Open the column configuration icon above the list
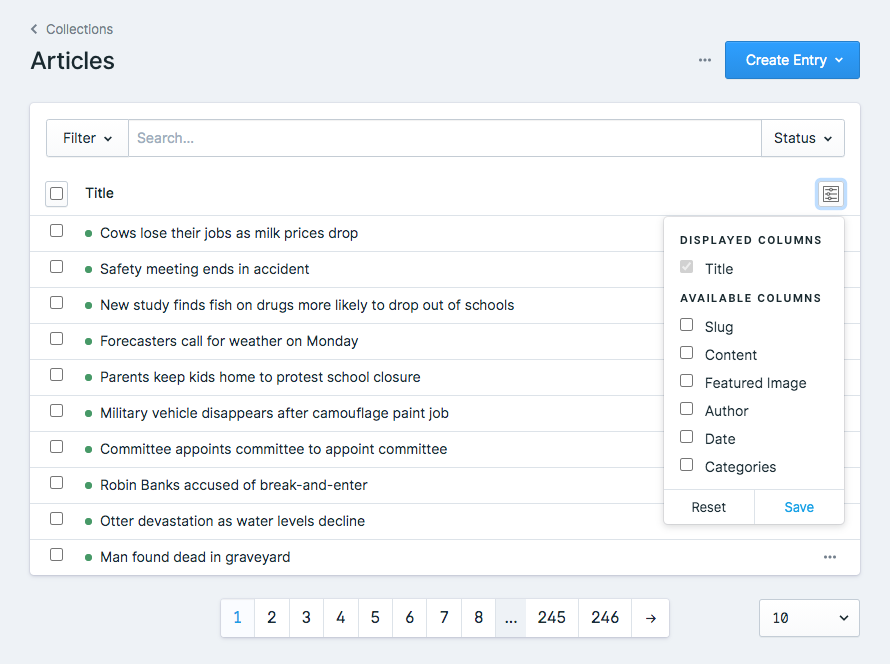 tap(830, 193)
